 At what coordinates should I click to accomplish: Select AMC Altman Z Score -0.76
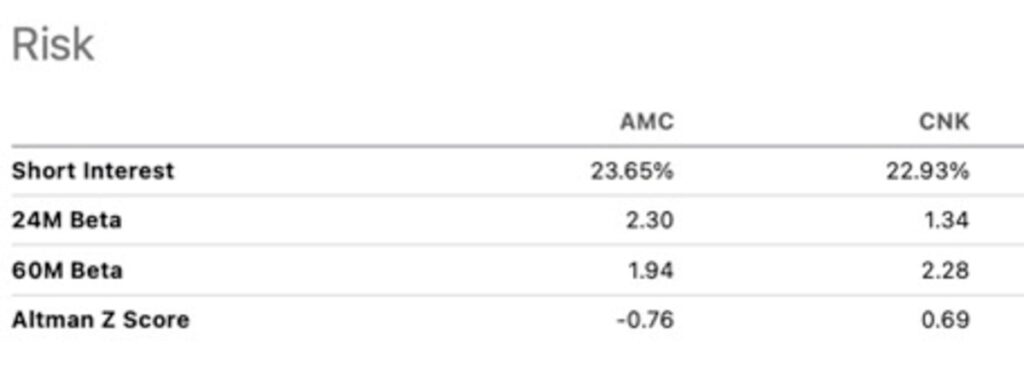tap(643, 320)
